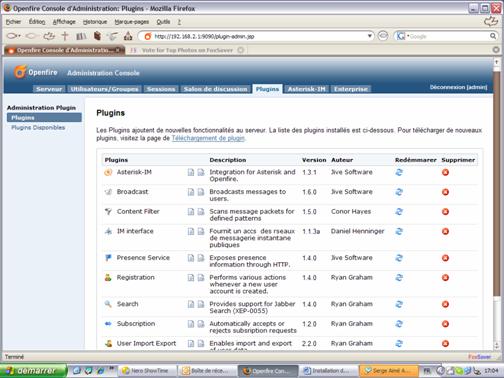Open the Nero ShowTime taskbar button
Screen dimensions: 504x378
pos(146,371)
